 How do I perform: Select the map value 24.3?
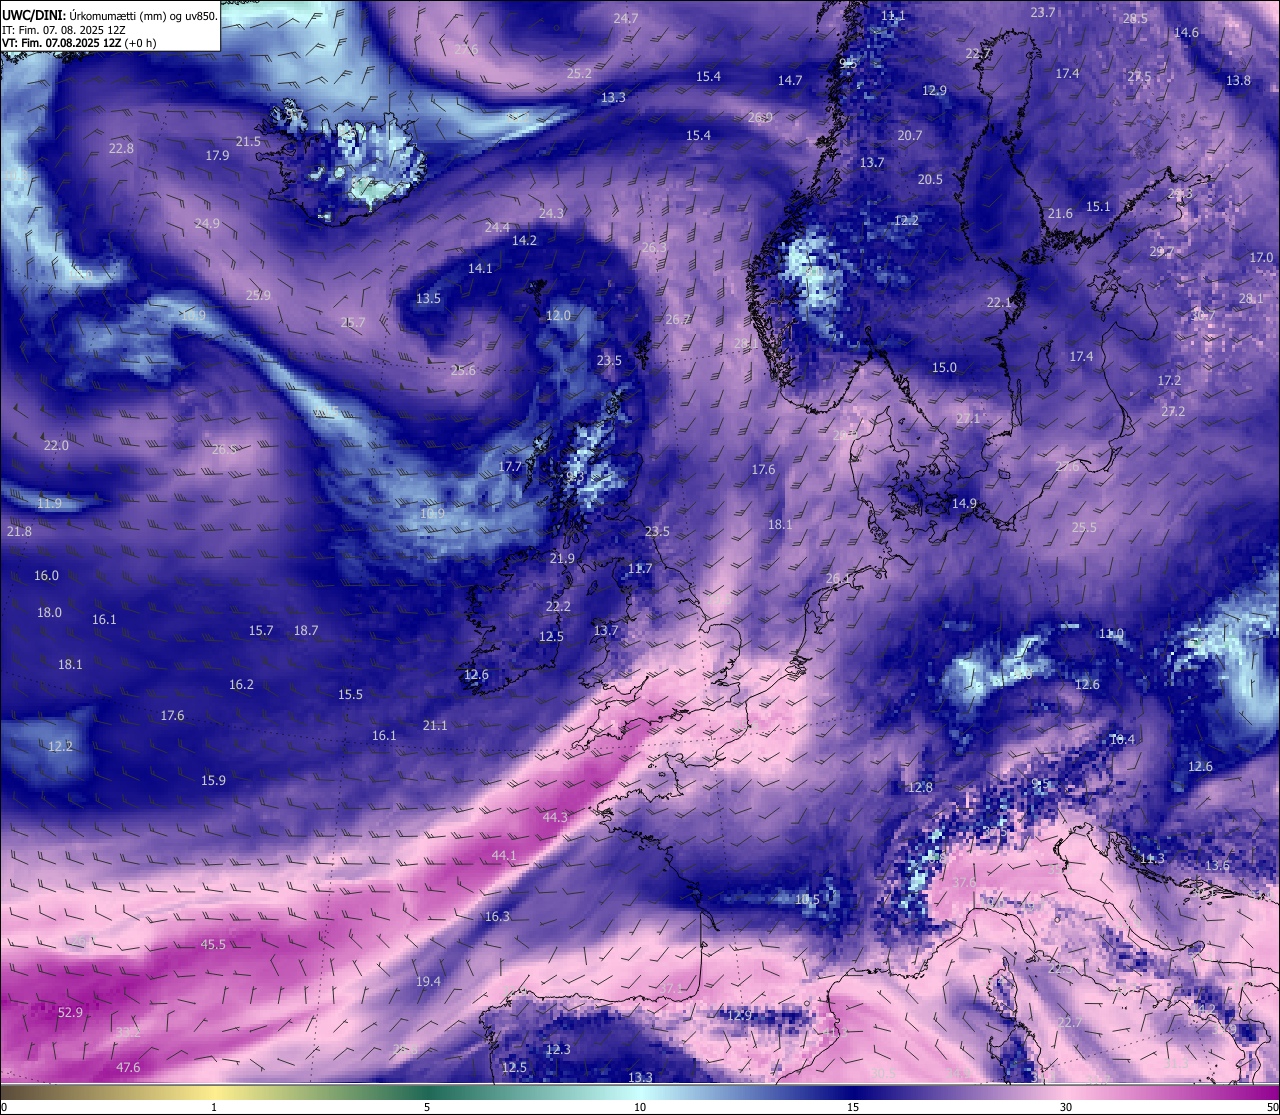coord(551,213)
